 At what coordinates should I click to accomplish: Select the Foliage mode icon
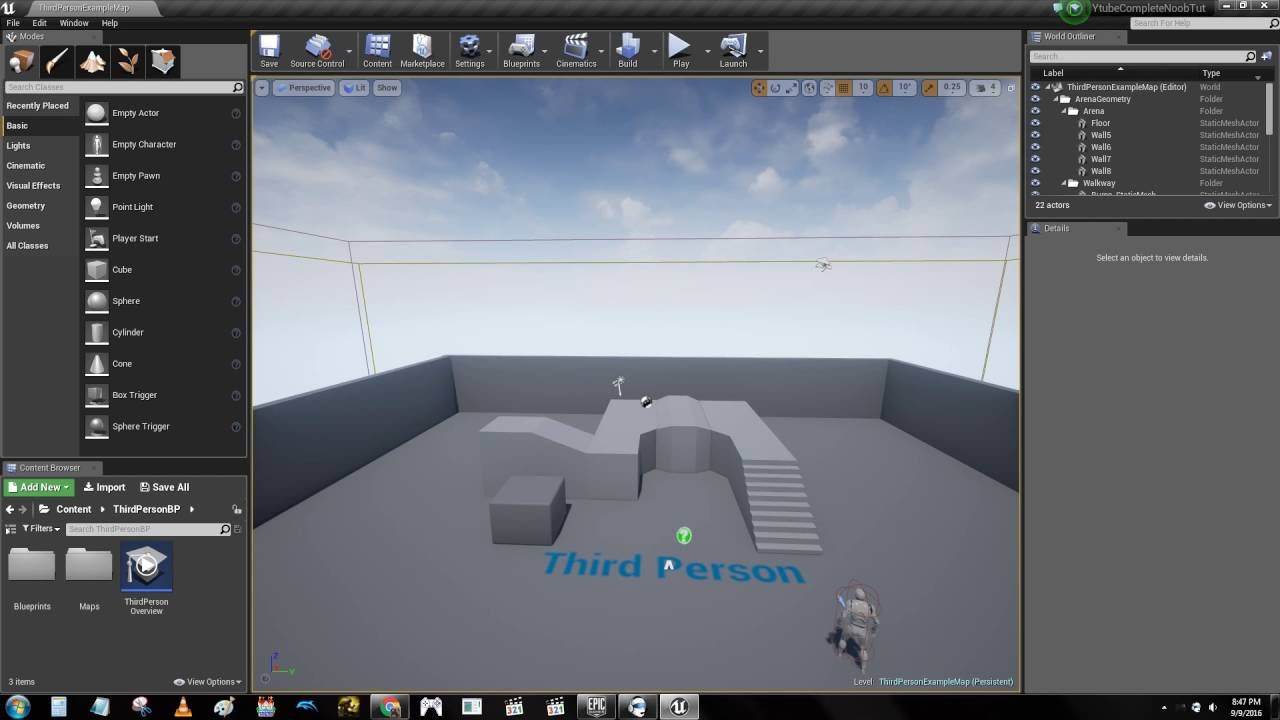128,61
